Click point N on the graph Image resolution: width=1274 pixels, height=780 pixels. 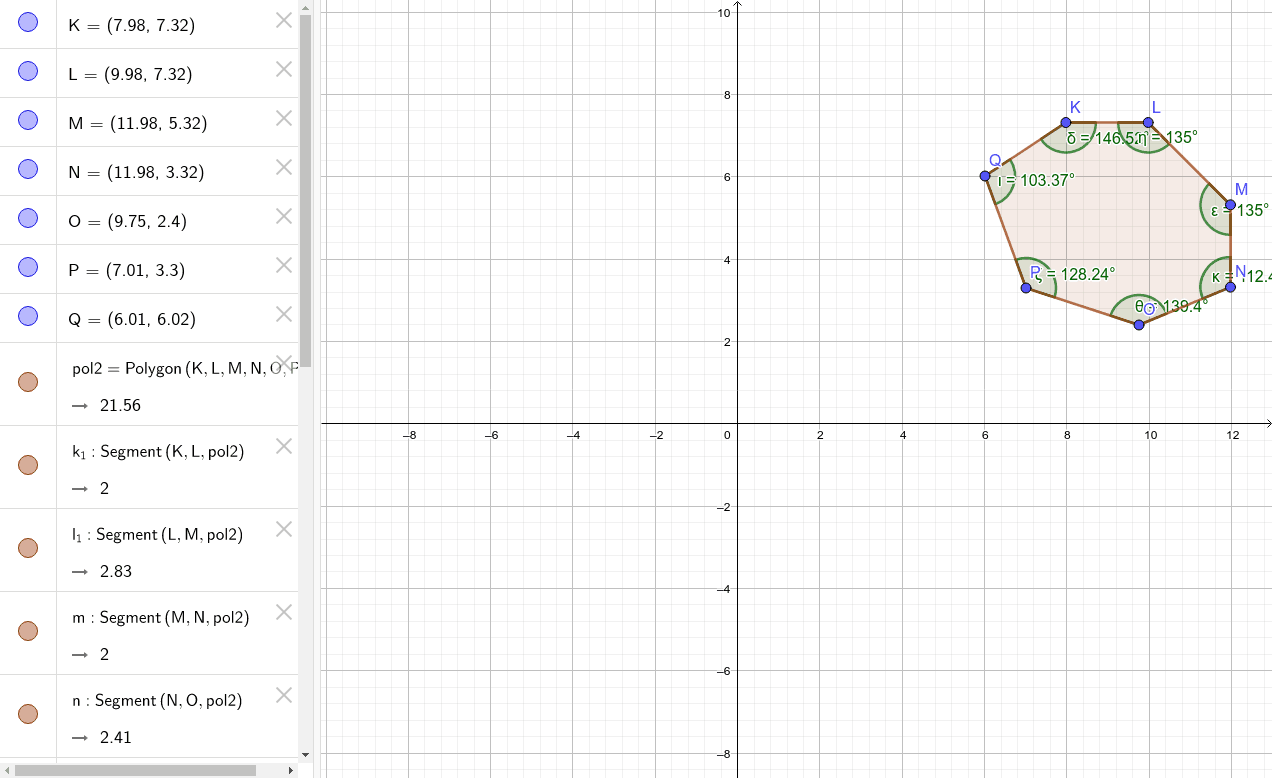tap(1230, 287)
